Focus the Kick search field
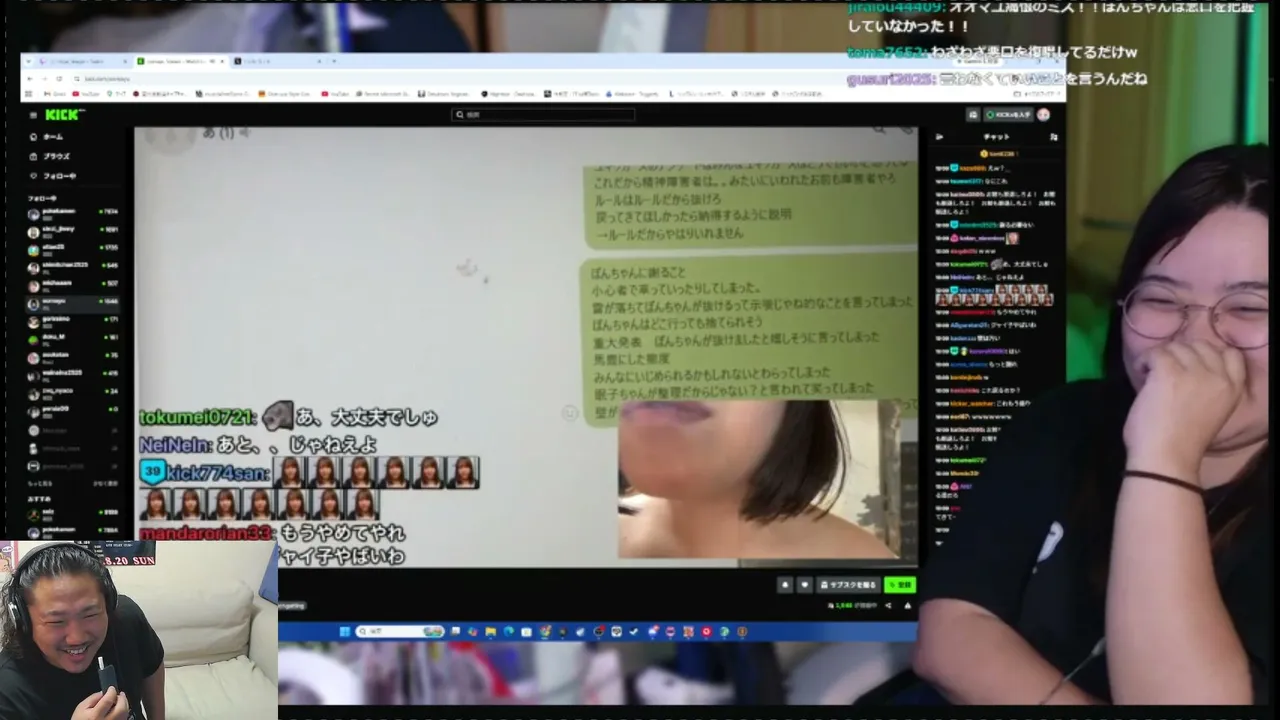1280x720 pixels. pos(543,115)
